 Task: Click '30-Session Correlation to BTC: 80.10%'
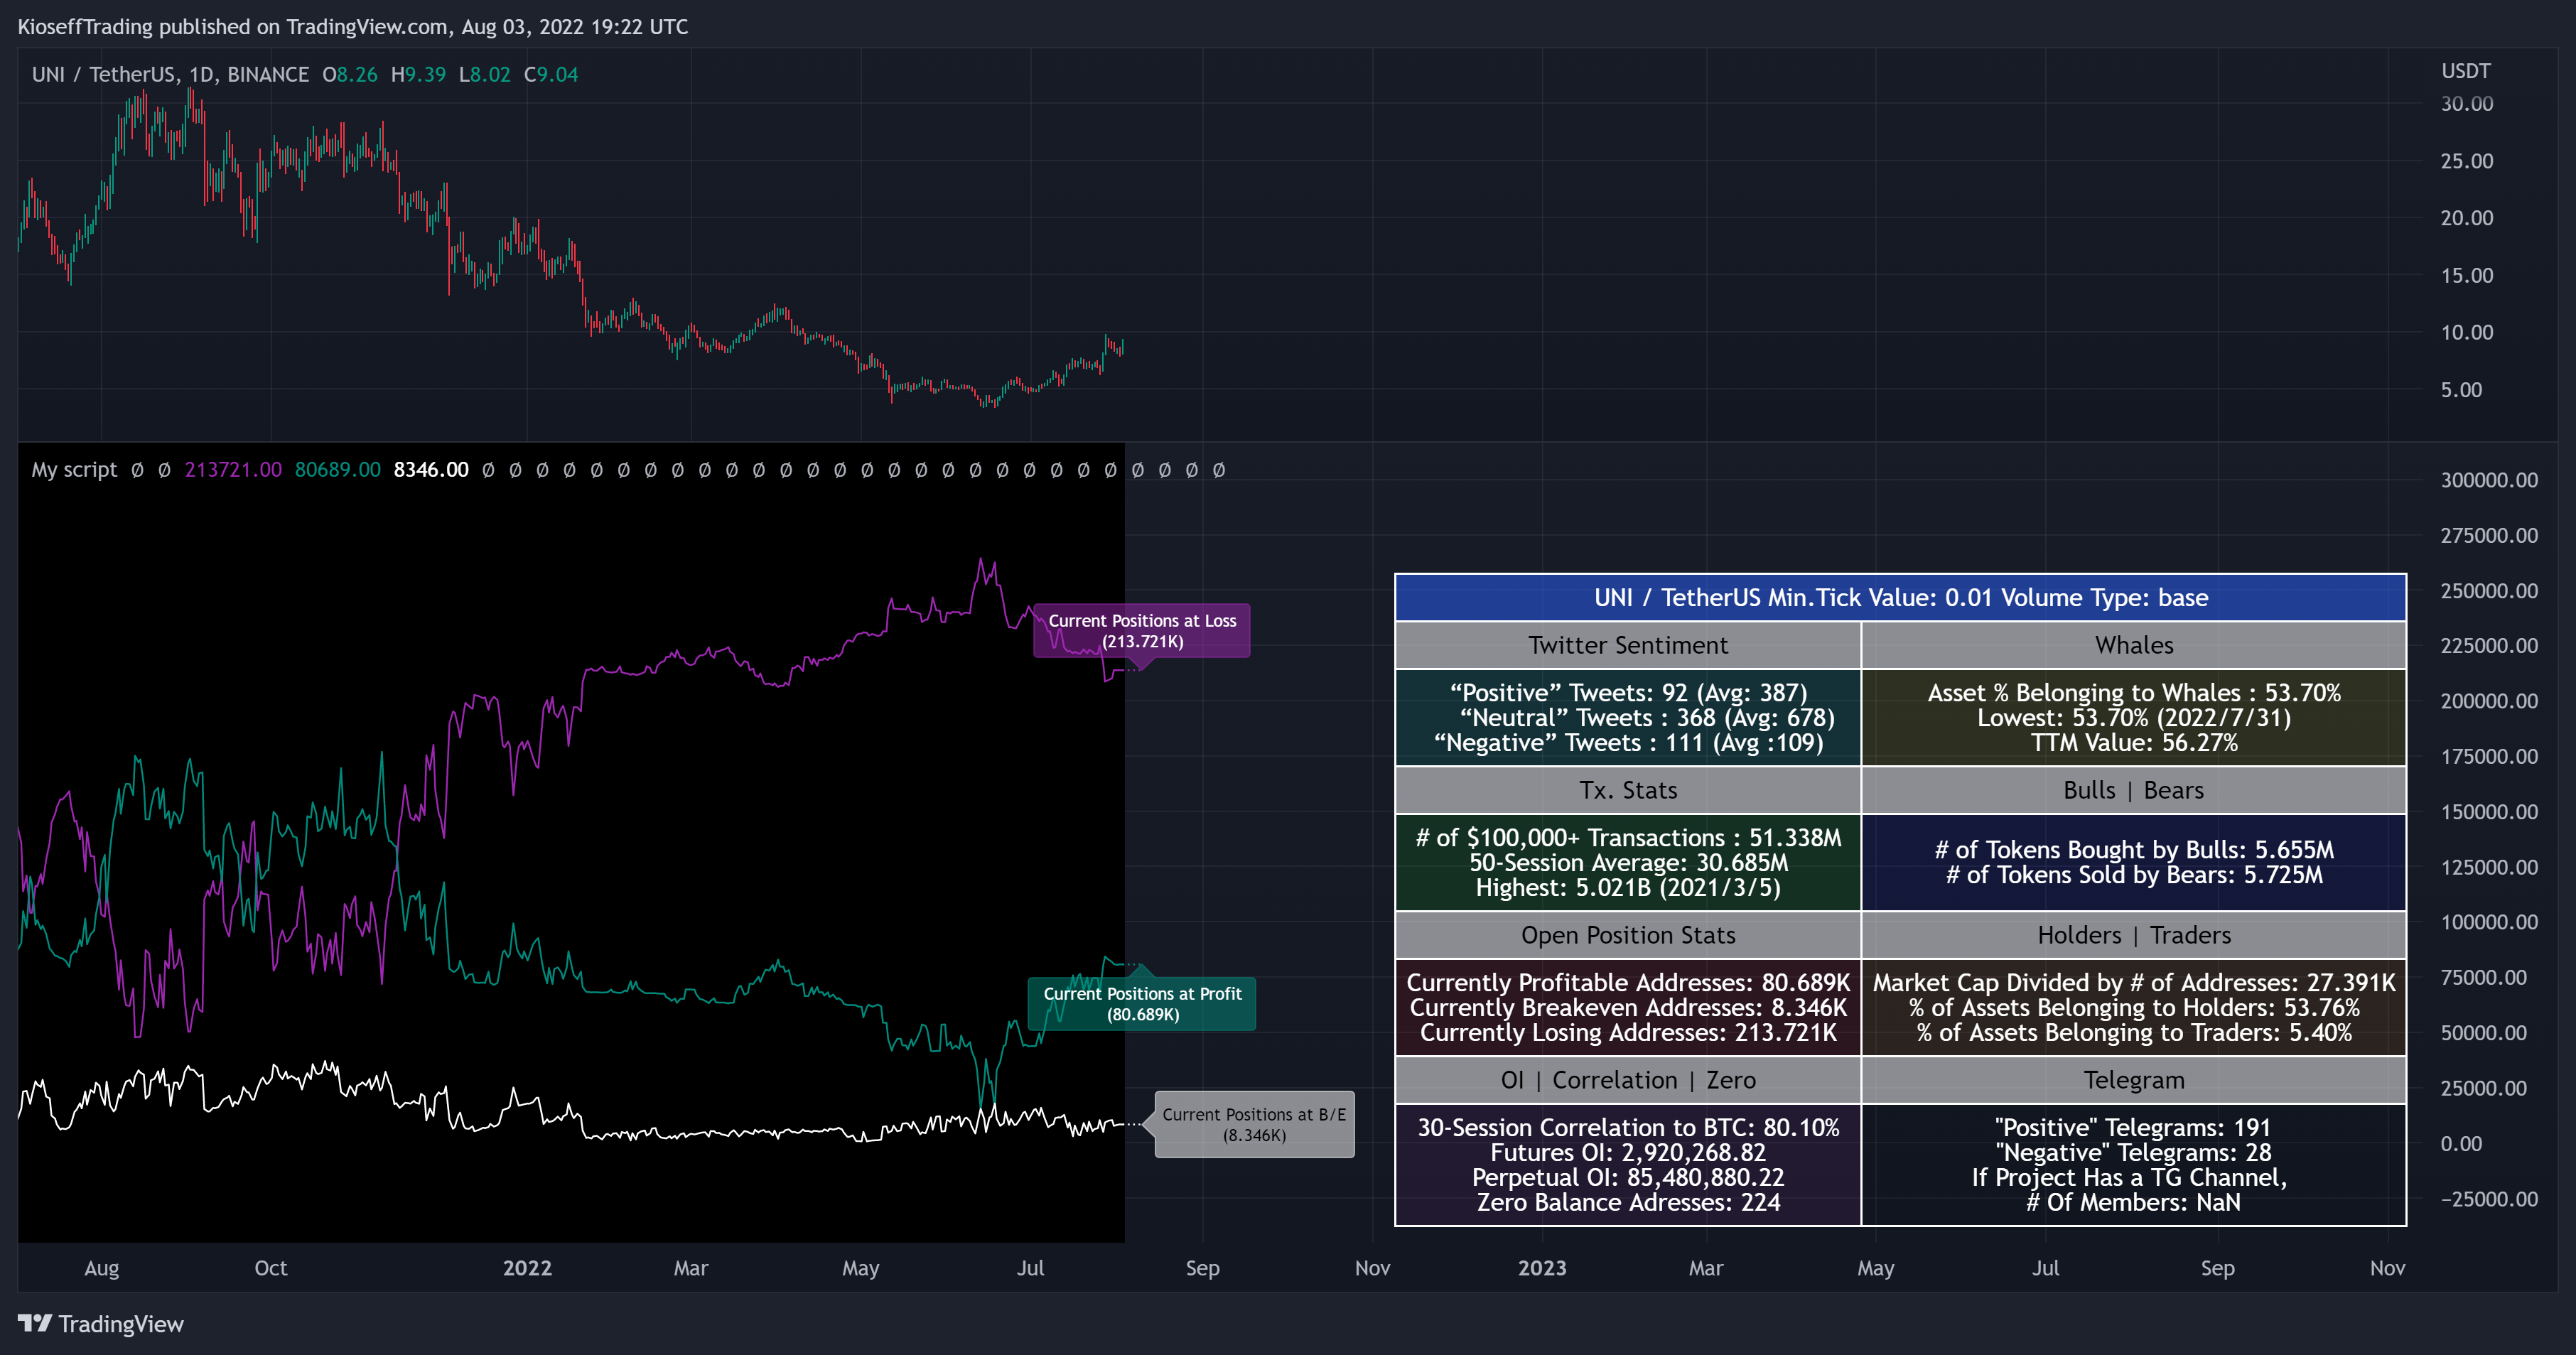pos(1628,1128)
